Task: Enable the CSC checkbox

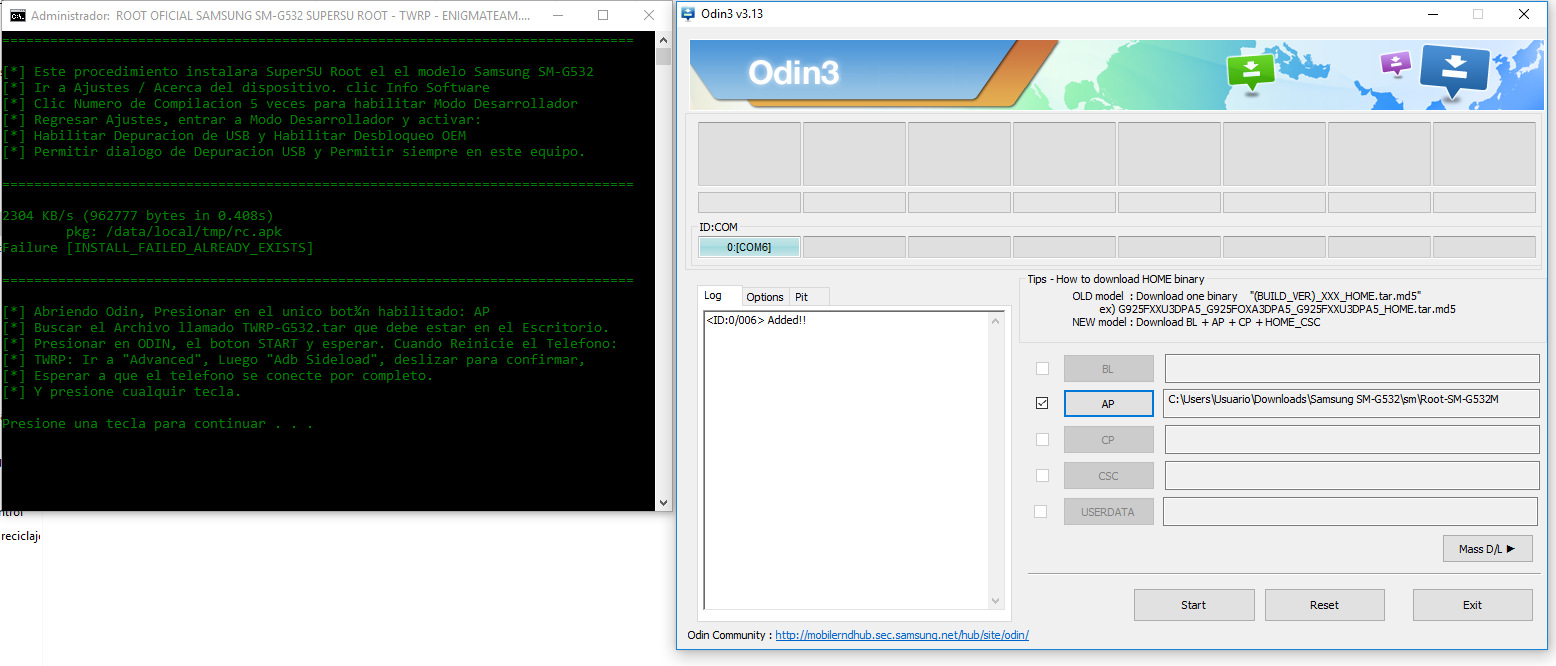Action: (1042, 475)
